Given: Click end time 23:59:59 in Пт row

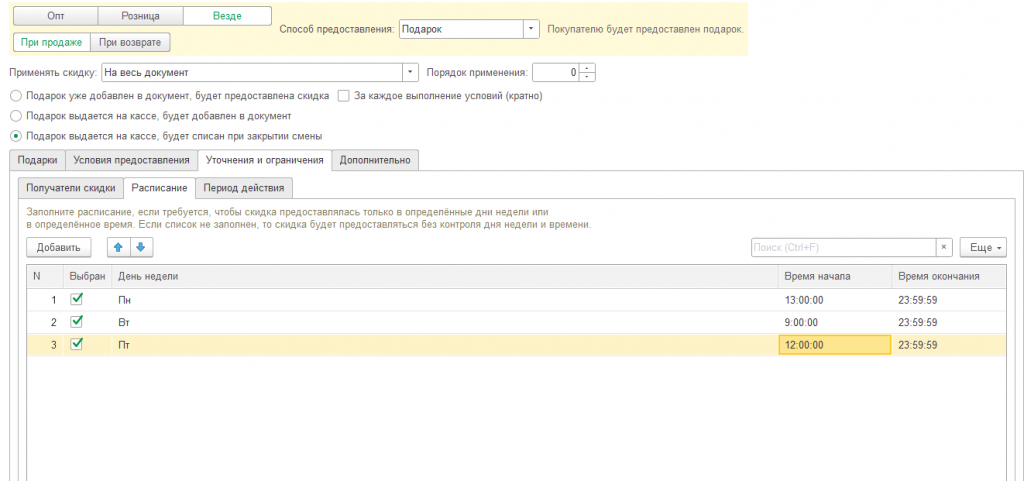Looking at the screenshot, I should (x=949, y=345).
